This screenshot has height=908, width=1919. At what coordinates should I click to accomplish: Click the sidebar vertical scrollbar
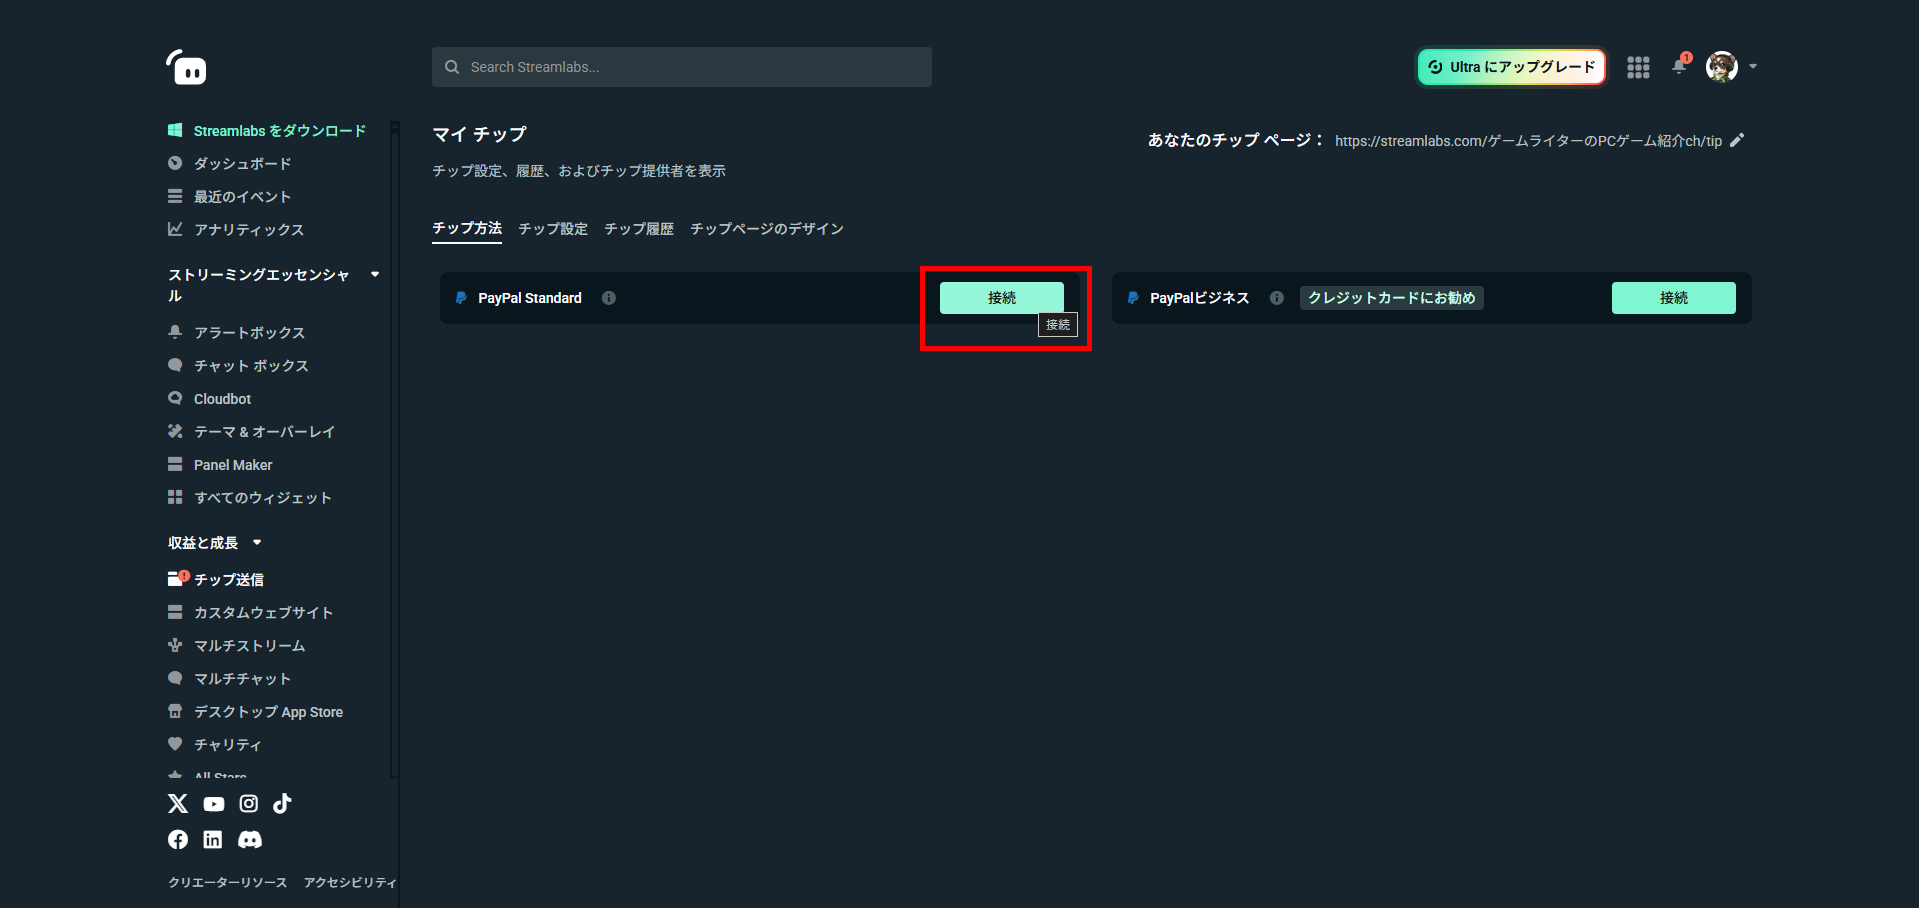[394, 450]
